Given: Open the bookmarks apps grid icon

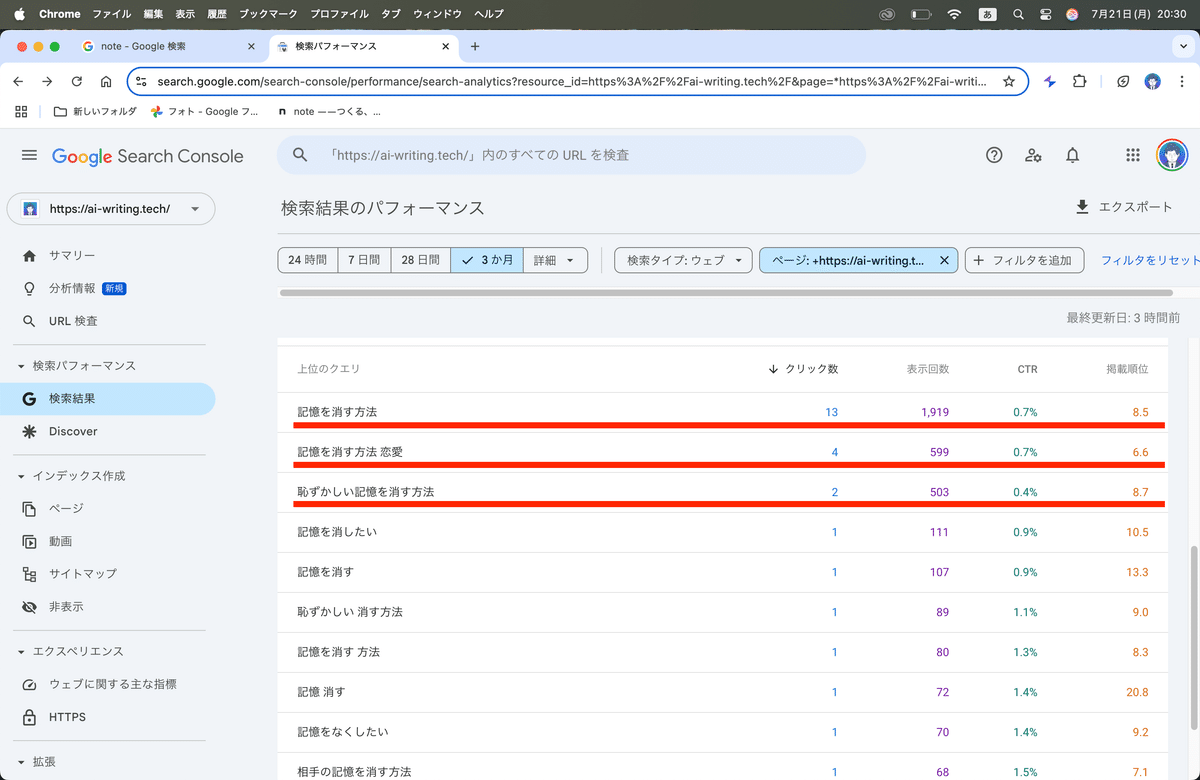Looking at the screenshot, I should pyautogui.click(x=21, y=112).
